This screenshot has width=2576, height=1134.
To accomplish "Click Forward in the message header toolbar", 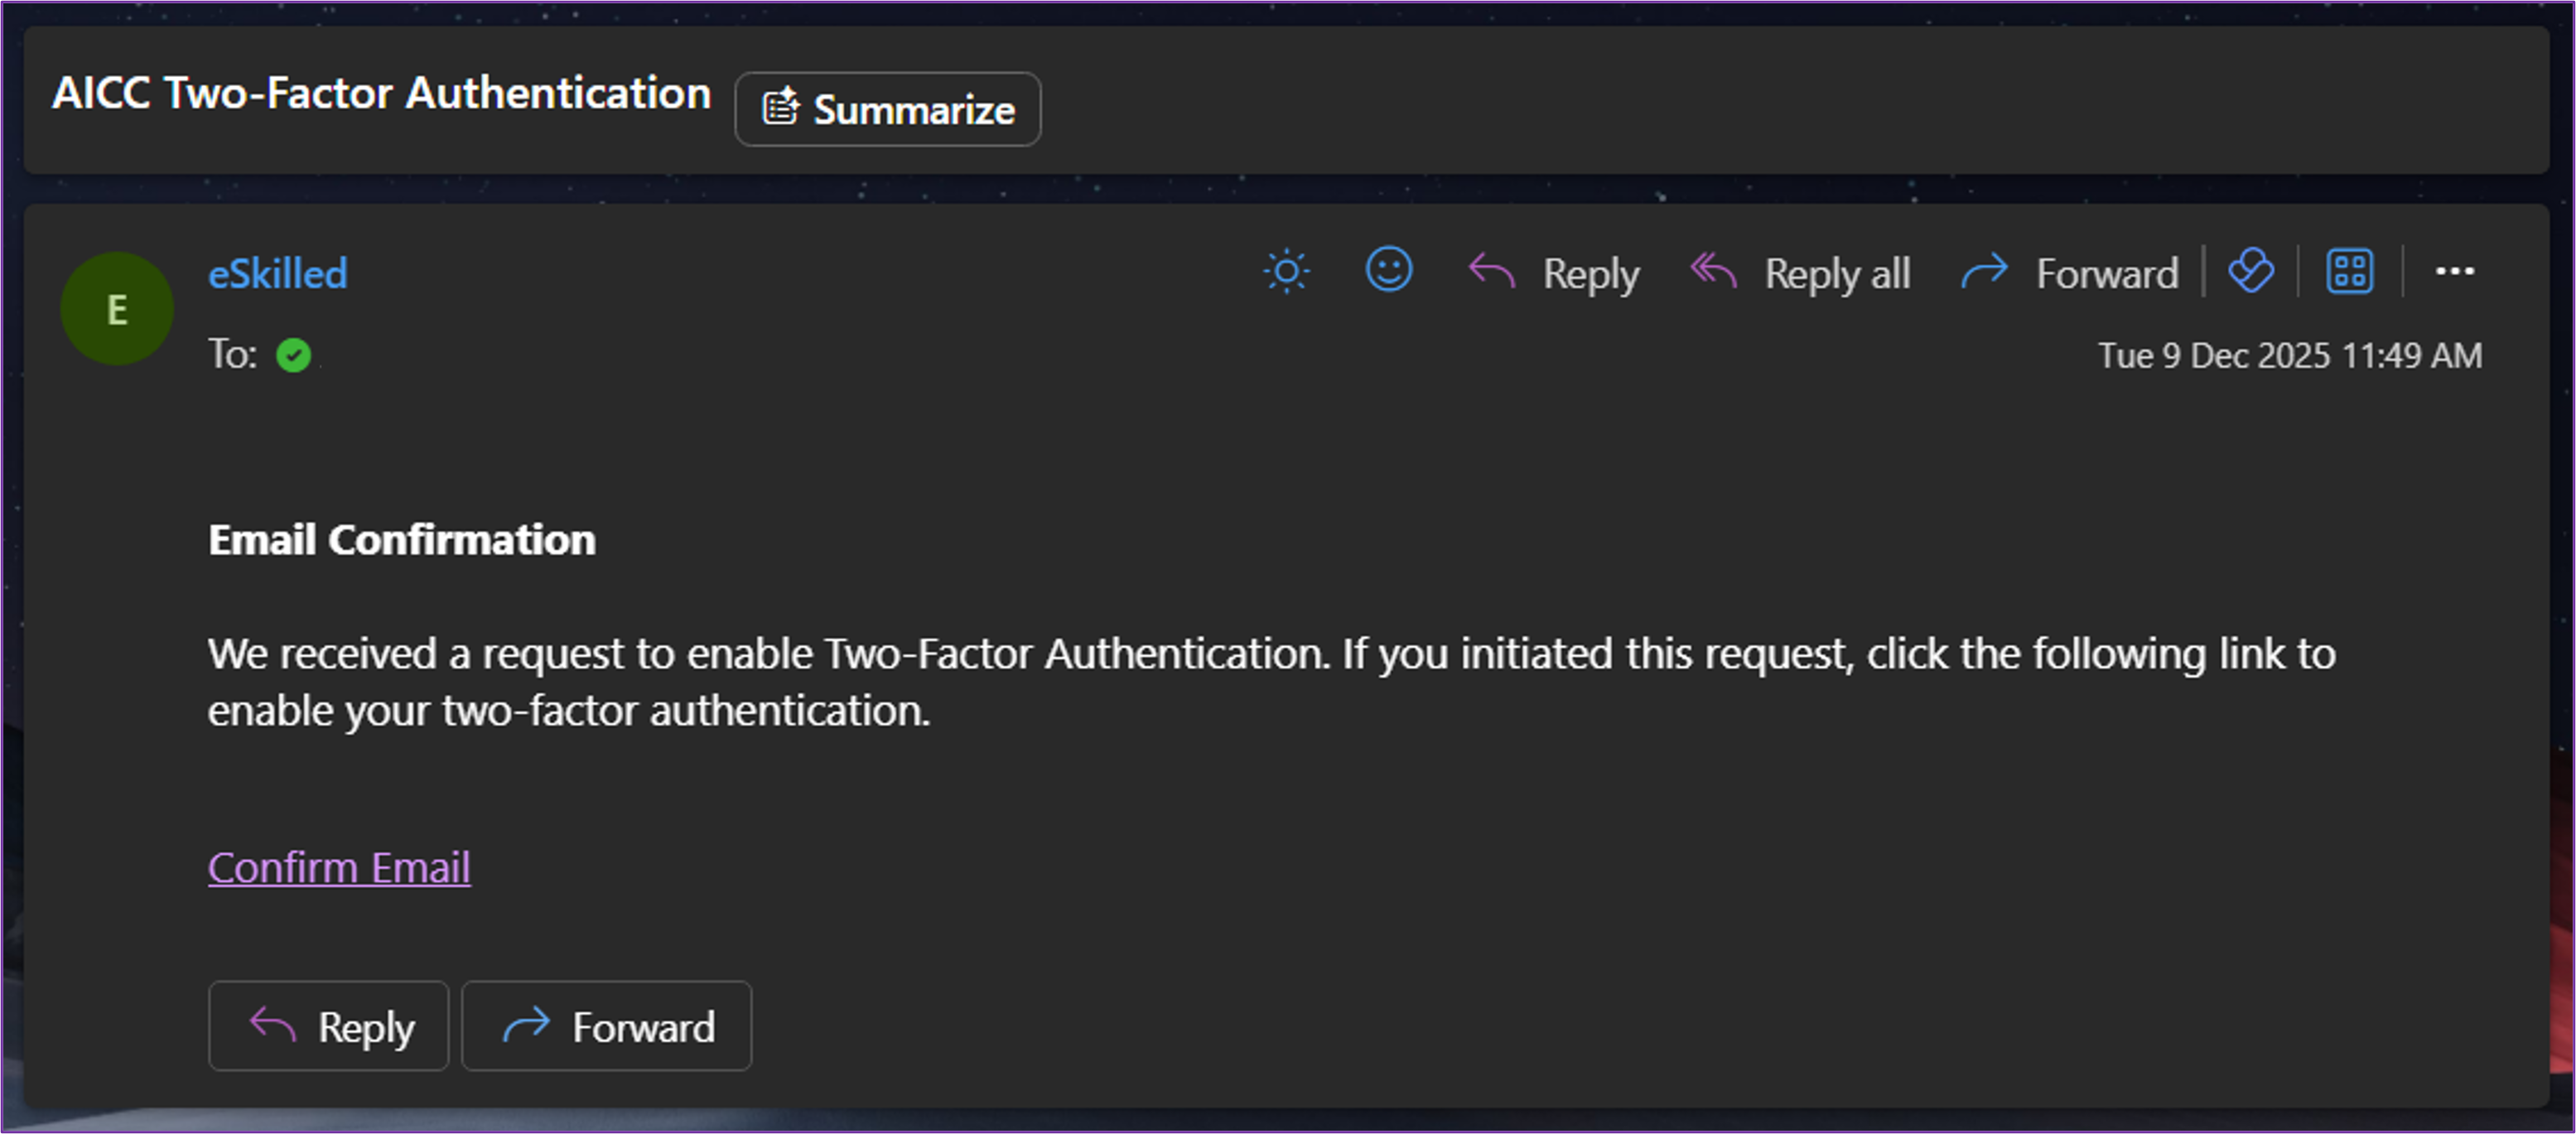I will 2070,273.
